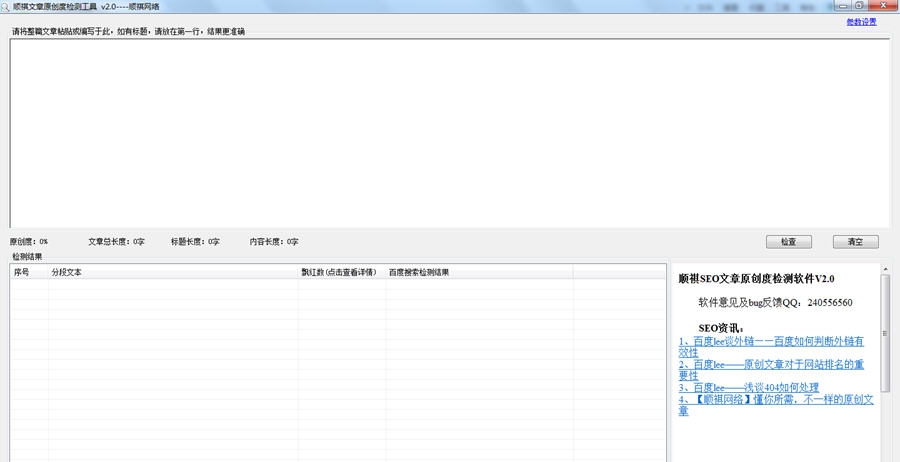Click the 百度搜索检测结果 column header

479,273
